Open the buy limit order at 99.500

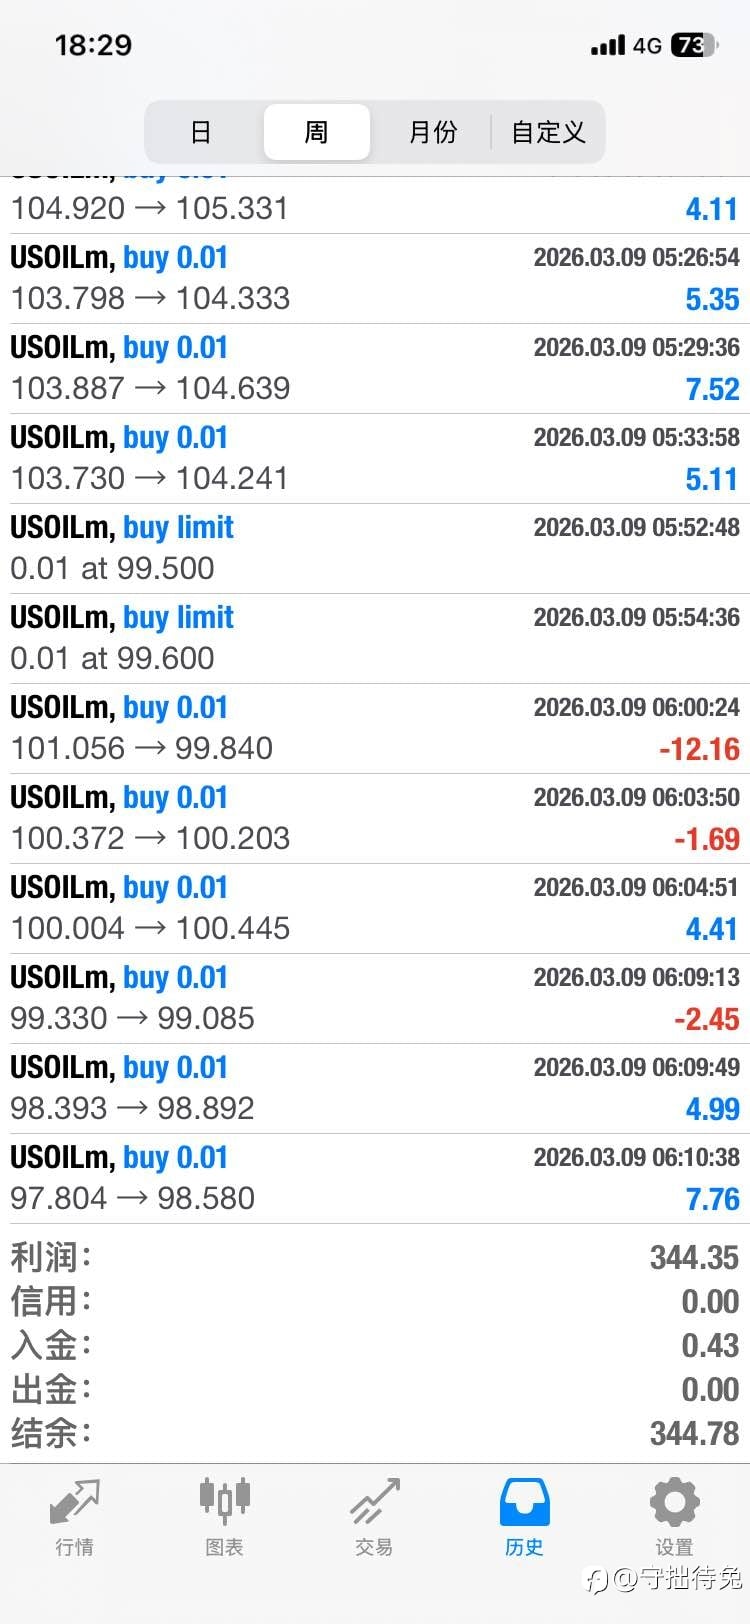tap(375, 548)
